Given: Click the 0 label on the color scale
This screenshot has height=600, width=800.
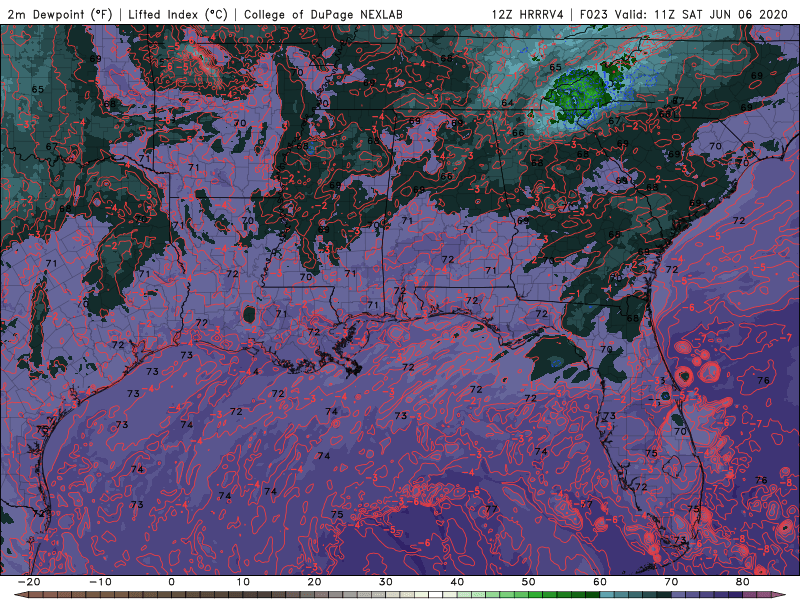Looking at the screenshot, I should pyautogui.click(x=171, y=582).
